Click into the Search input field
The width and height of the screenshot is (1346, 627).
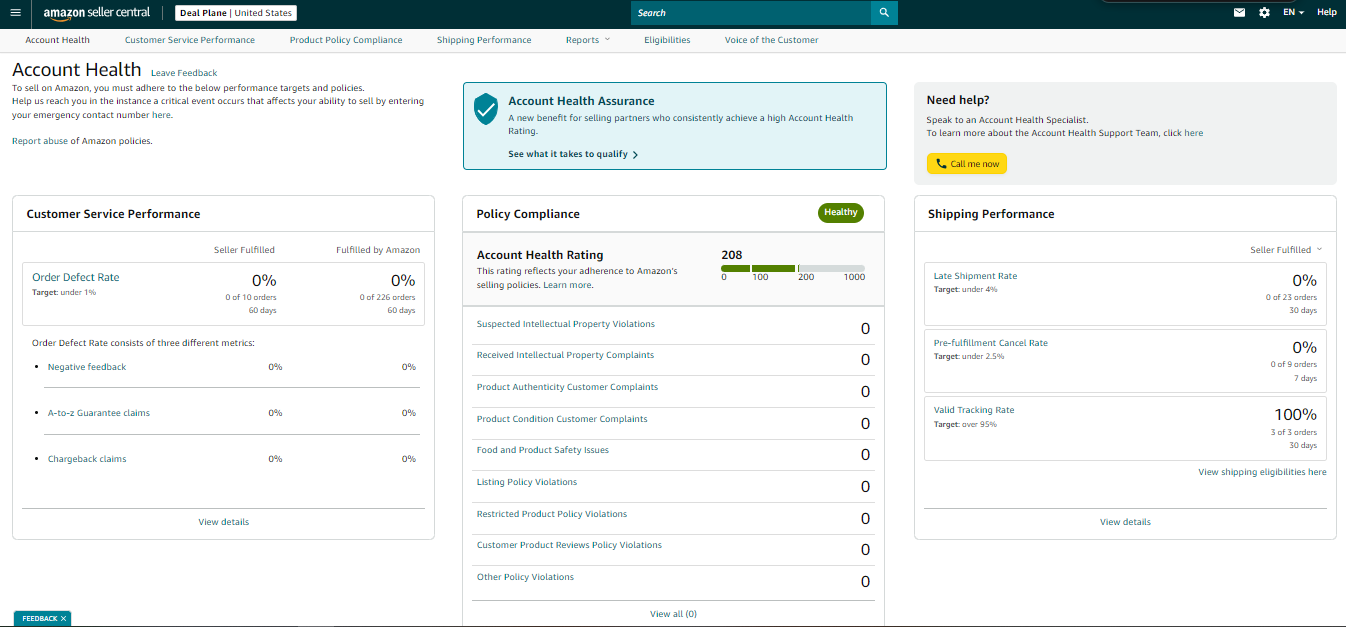tap(751, 13)
